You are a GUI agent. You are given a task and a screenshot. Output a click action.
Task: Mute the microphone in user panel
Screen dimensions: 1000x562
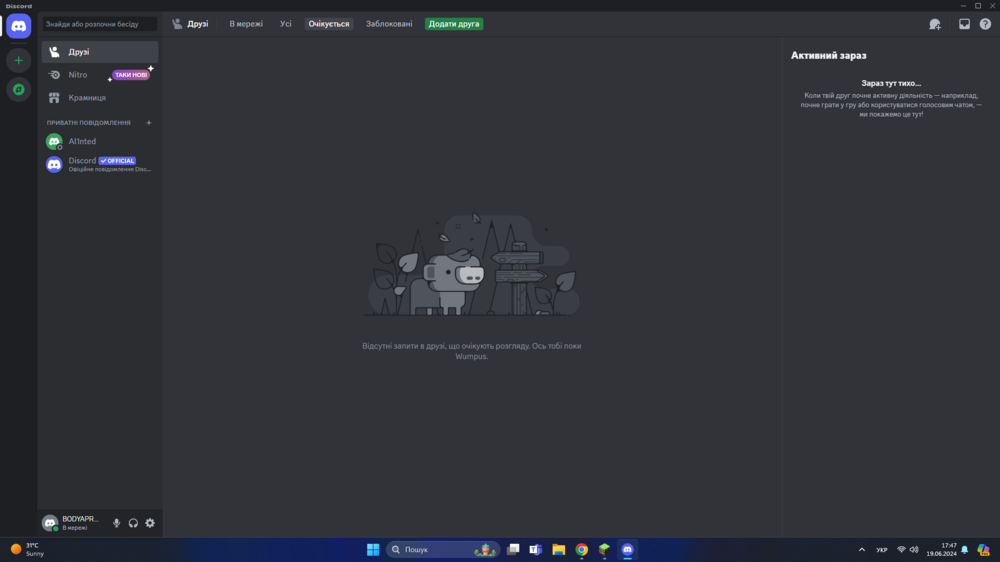[x=116, y=523]
